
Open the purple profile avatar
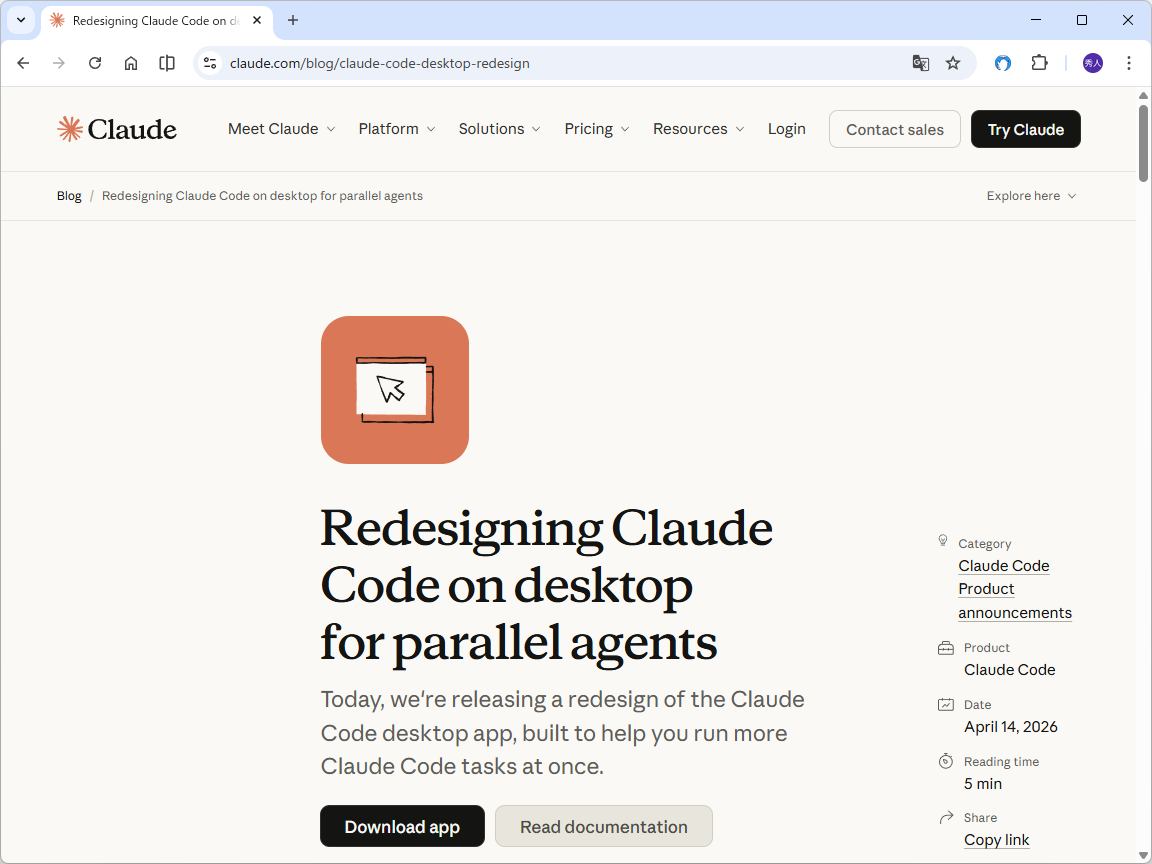[x=1092, y=63]
